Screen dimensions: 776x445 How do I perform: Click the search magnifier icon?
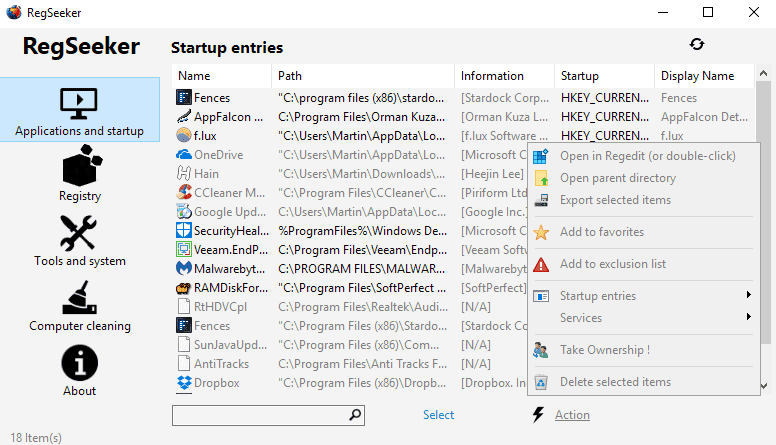tap(355, 415)
